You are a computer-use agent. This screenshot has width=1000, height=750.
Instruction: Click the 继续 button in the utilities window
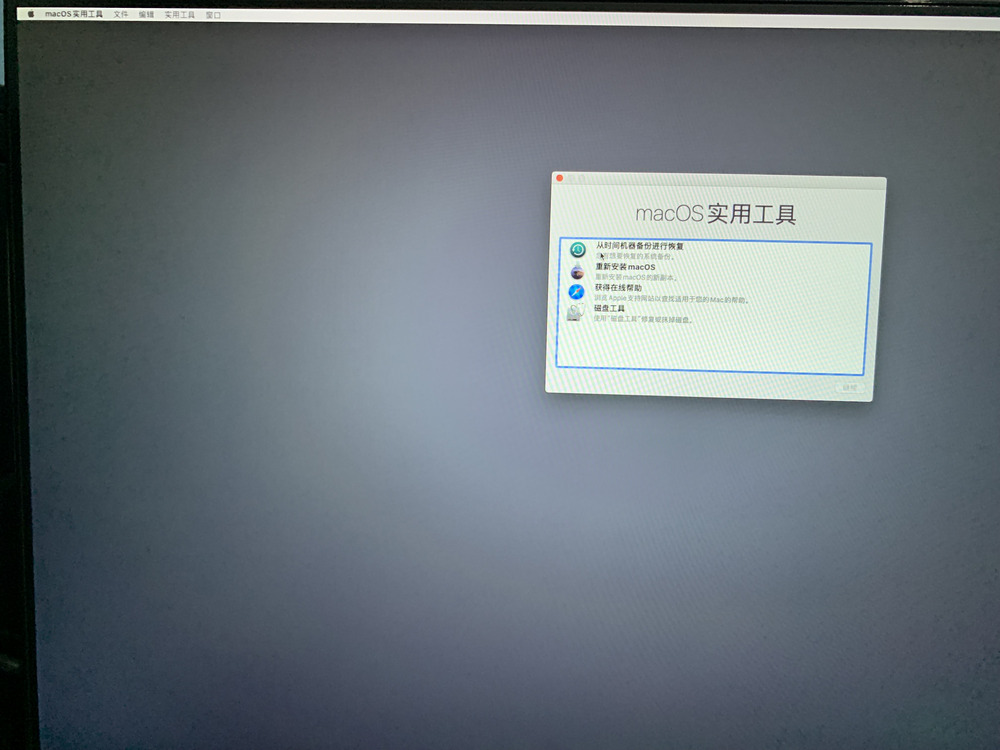[x=849, y=388]
